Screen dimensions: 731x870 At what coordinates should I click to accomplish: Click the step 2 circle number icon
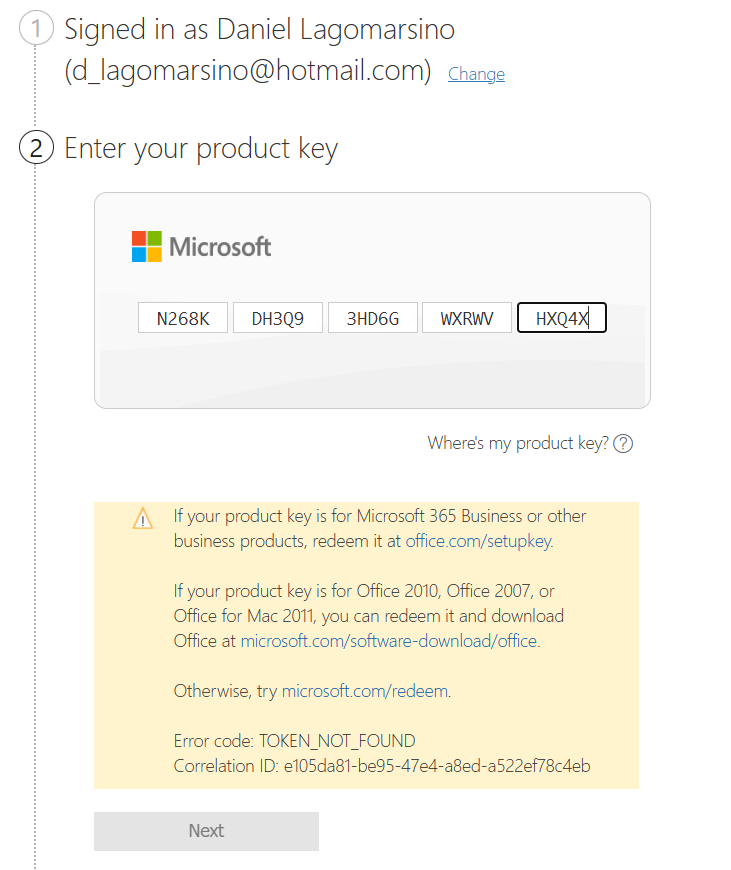pyautogui.click(x=36, y=149)
